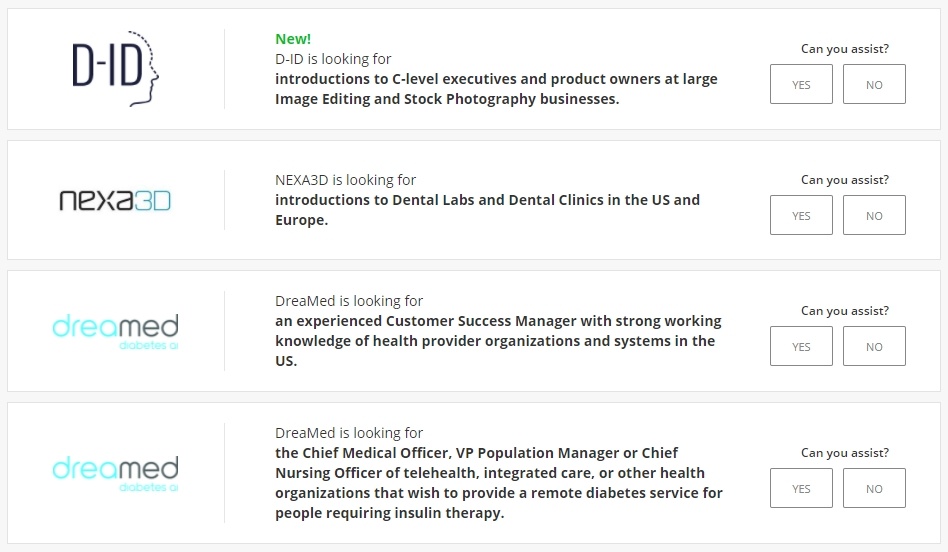Image resolution: width=948 pixels, height=552 pixels.
Task: Open DreaMed's Customer Success Manager request text
Action: [x=498, y=341]
